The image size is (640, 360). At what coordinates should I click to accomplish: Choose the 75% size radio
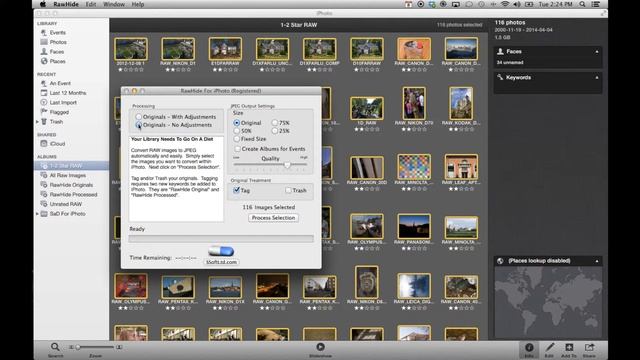275,122
